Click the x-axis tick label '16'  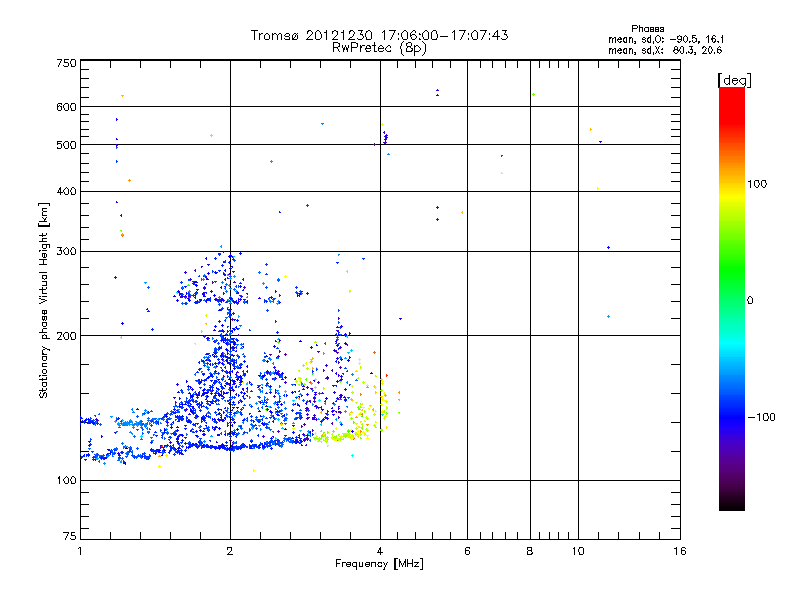point(680,551)
